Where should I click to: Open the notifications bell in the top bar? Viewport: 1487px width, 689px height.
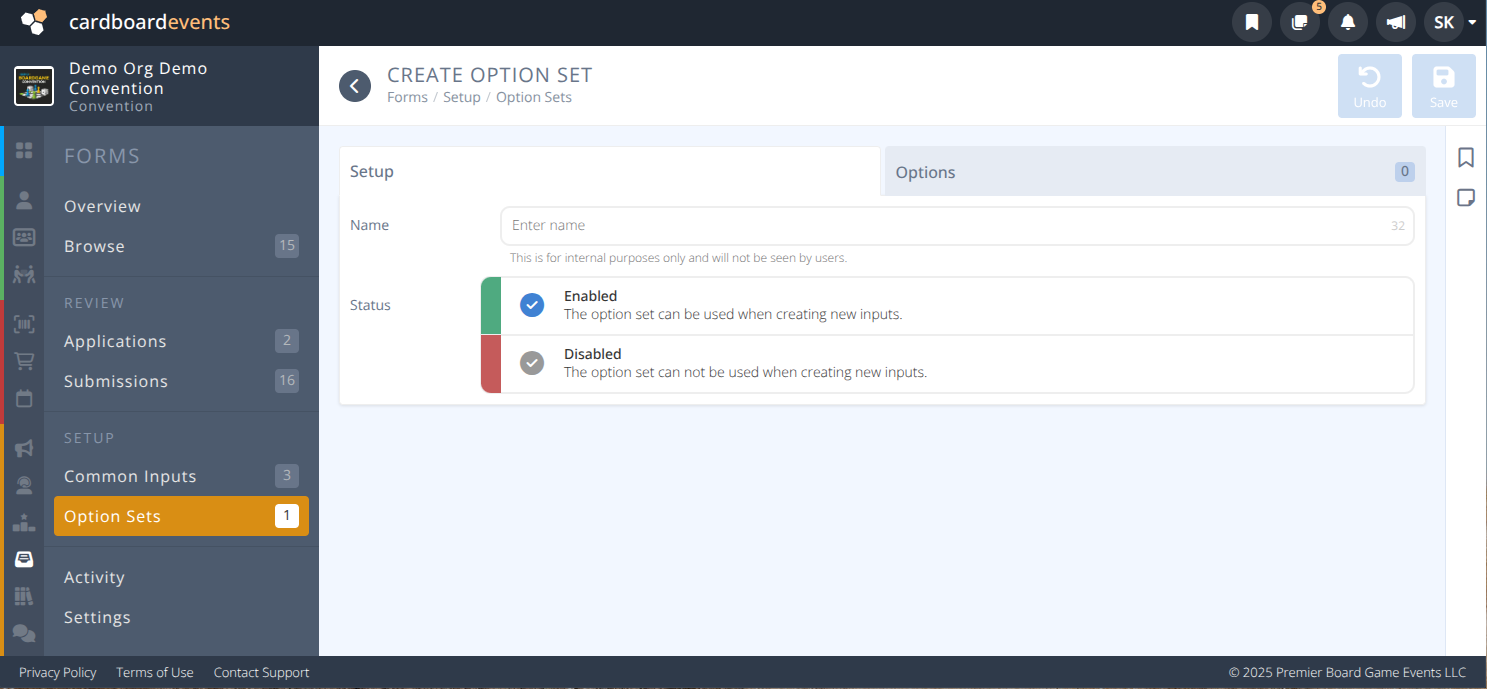pos(1347,21)
